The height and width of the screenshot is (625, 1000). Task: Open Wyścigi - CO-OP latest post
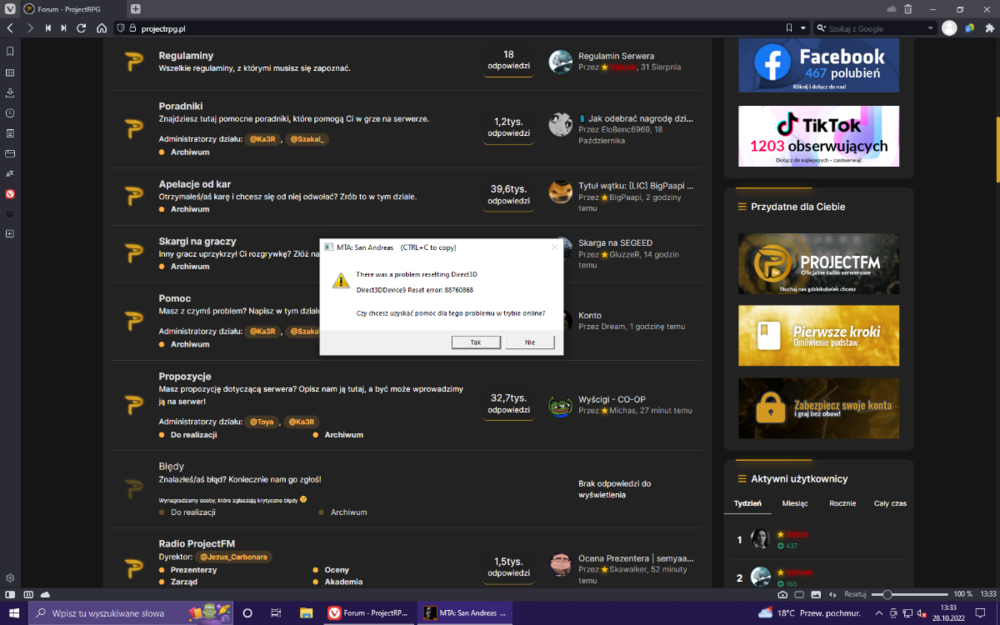pyautogui.click(x=612, y=399)
